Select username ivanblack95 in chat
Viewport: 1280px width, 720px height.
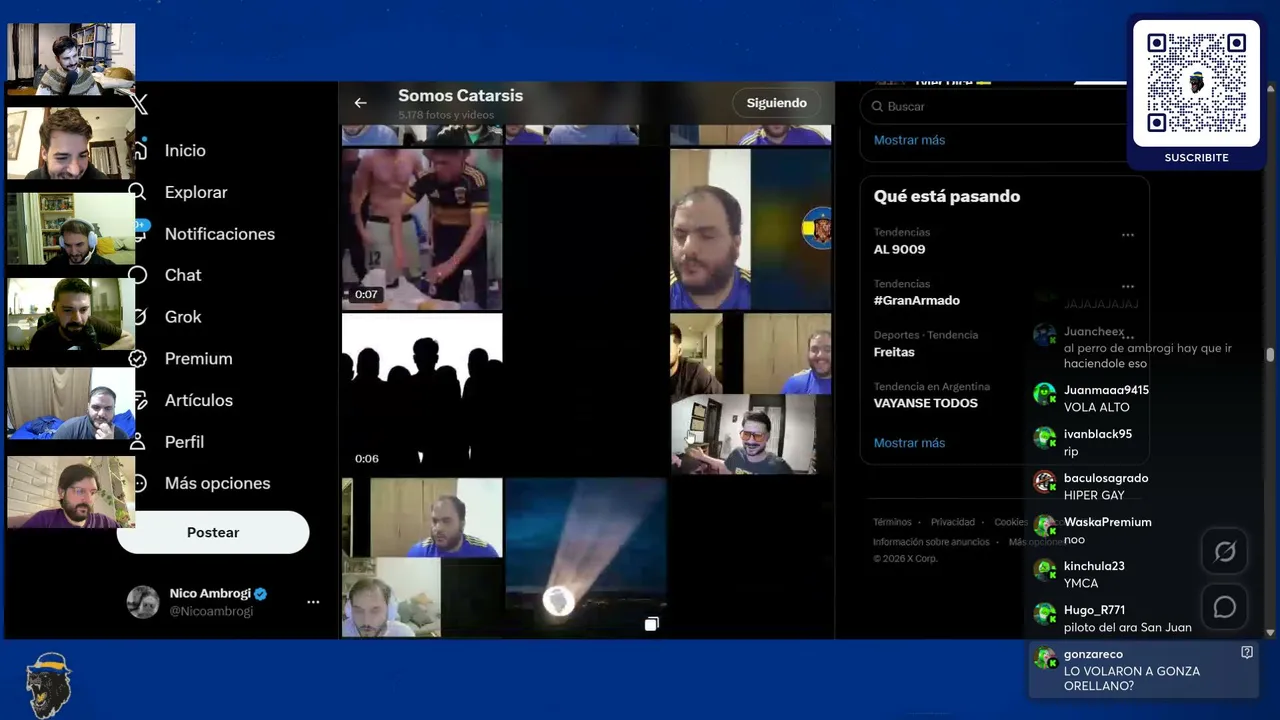pos(1098,434)
